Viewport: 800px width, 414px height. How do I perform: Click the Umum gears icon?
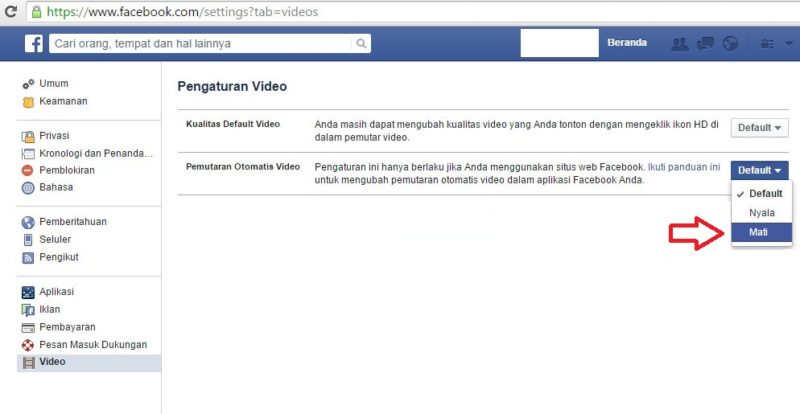coord(28,84)
